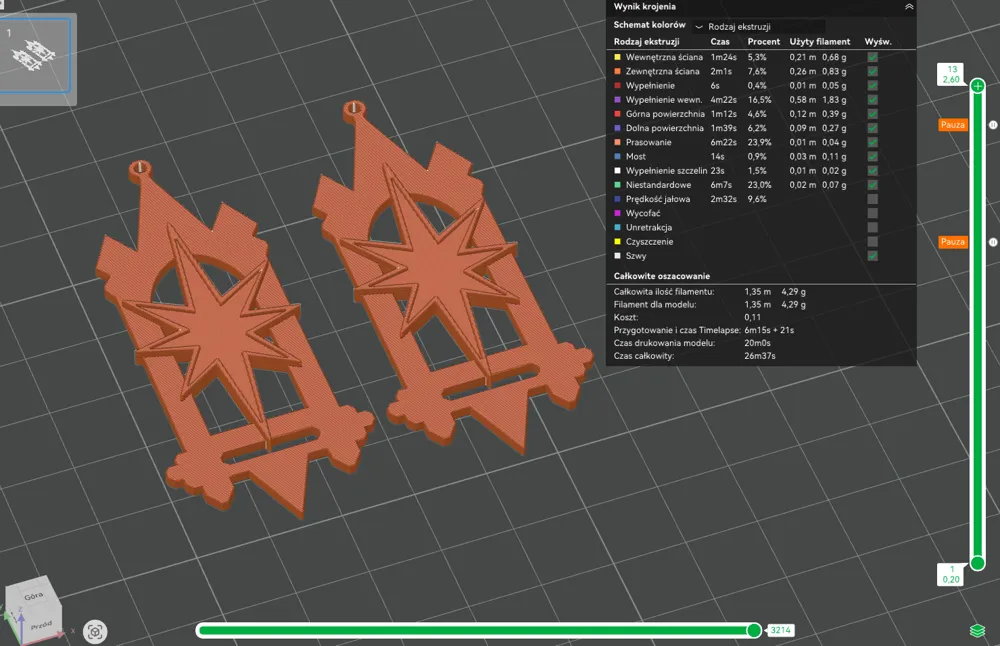Click the upper orange Pauza marker
The width and height of the screenshot is (1000, 646).
952,125
